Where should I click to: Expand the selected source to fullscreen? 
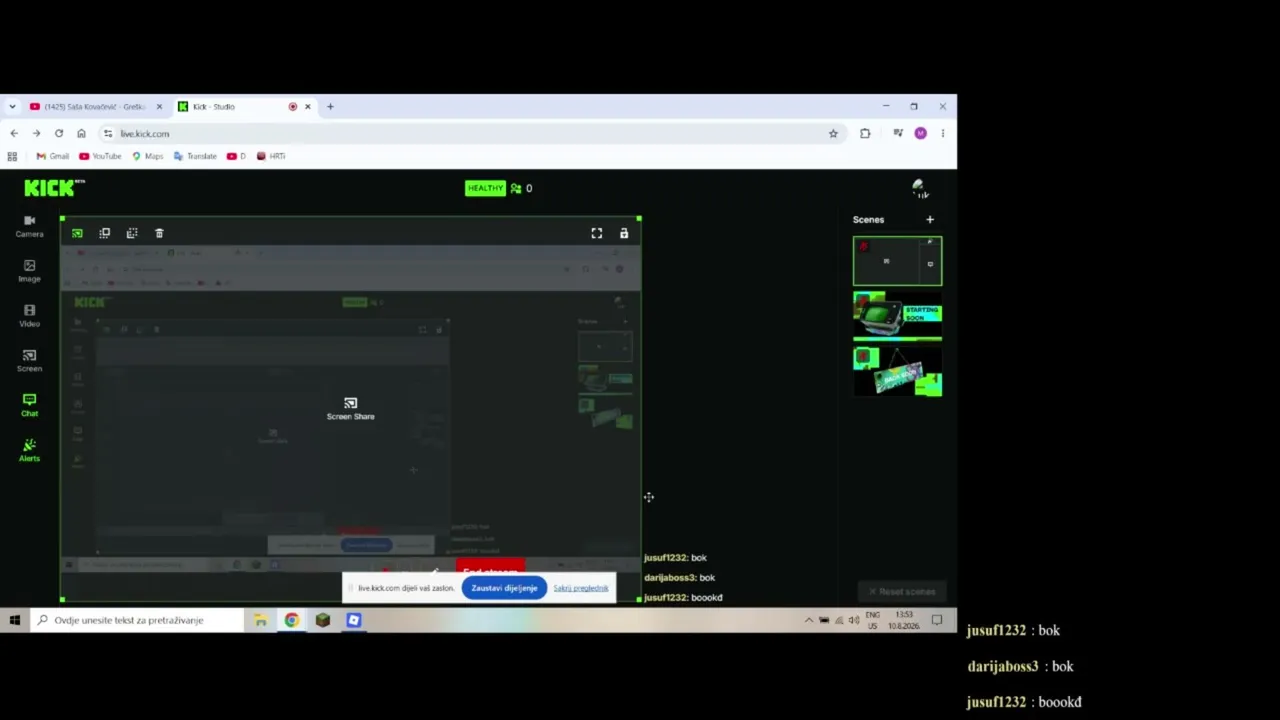(597, 233)
